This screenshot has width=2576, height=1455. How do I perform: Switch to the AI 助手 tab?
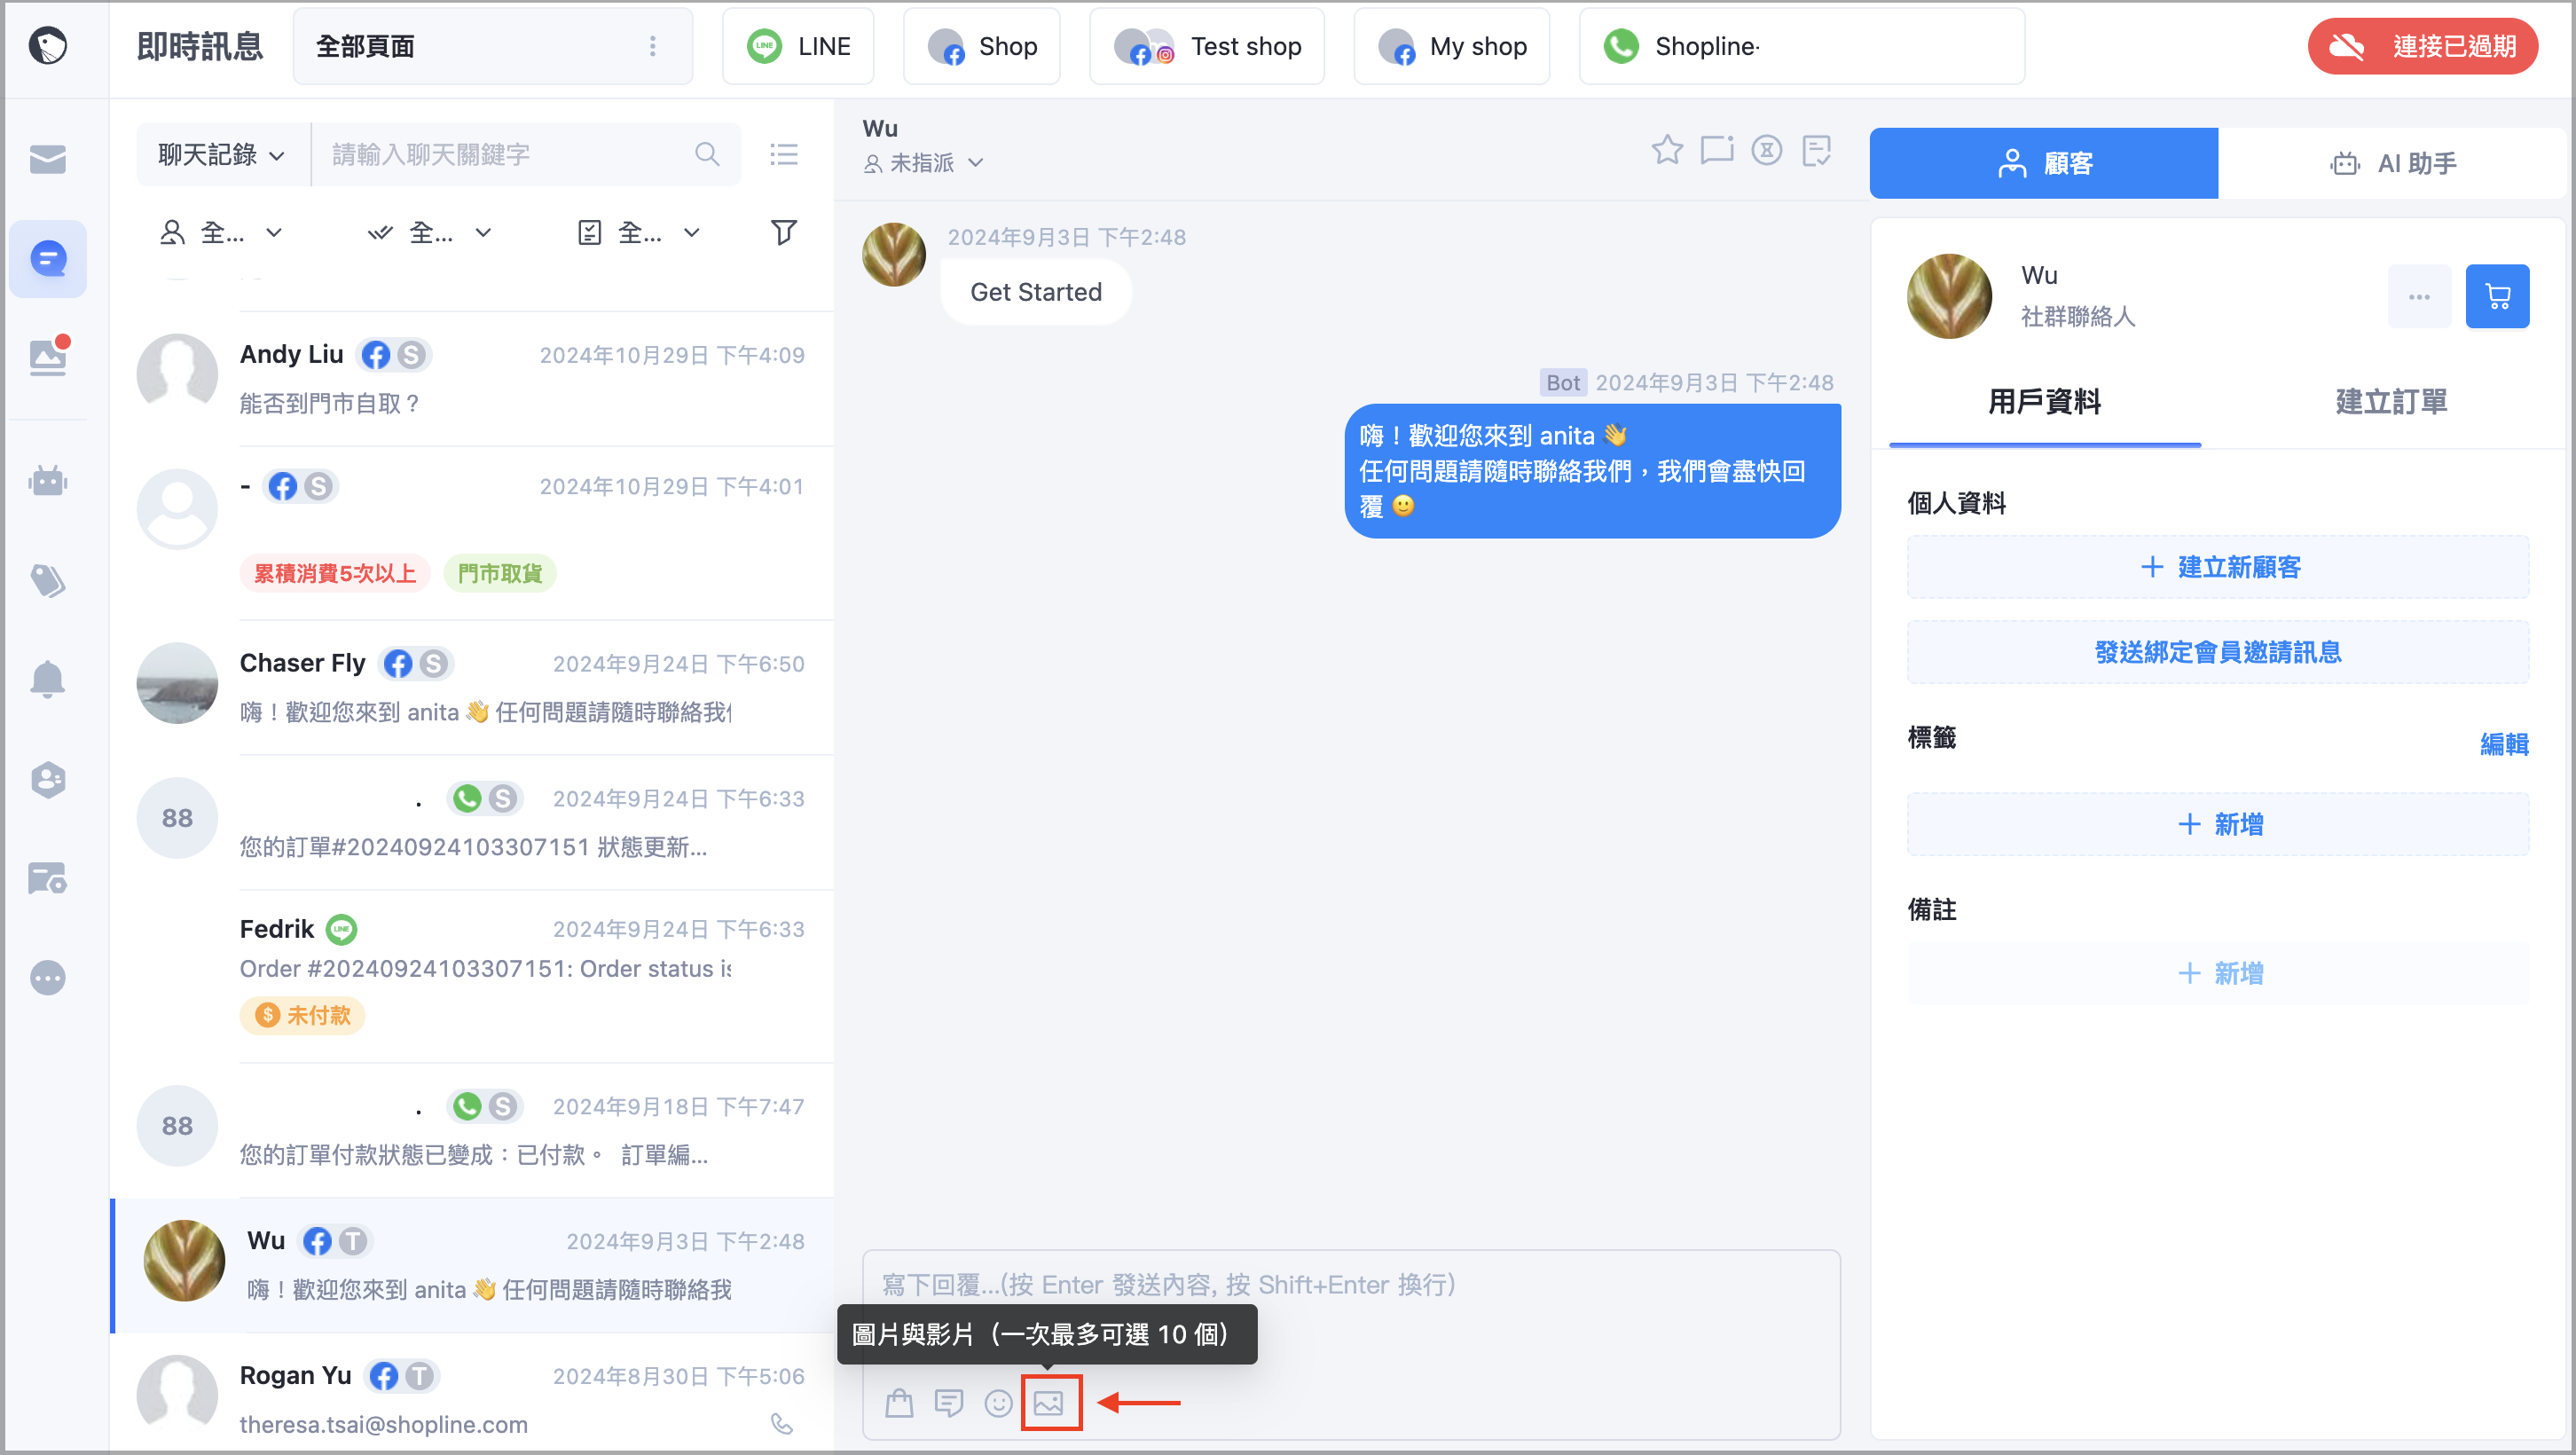2392,162
